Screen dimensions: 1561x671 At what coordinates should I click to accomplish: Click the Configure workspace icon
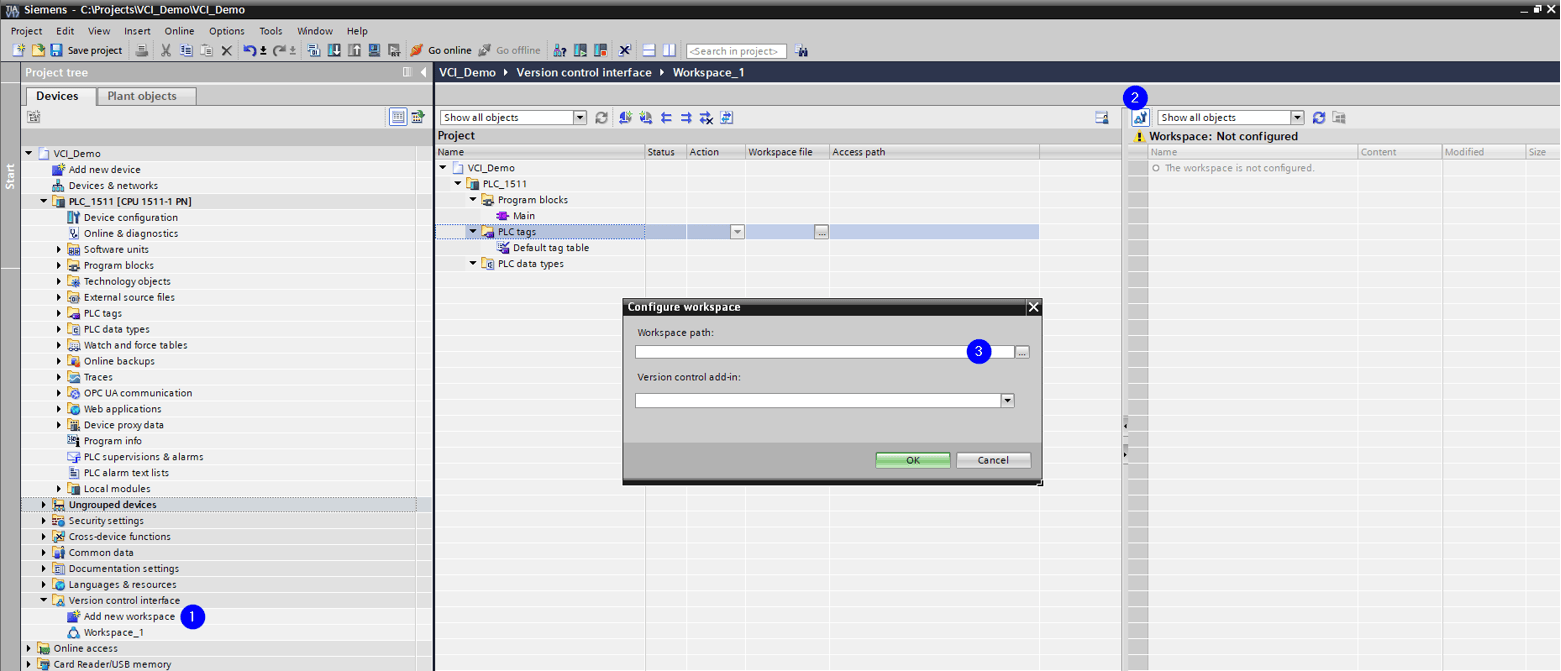(x=1140, y=118)
